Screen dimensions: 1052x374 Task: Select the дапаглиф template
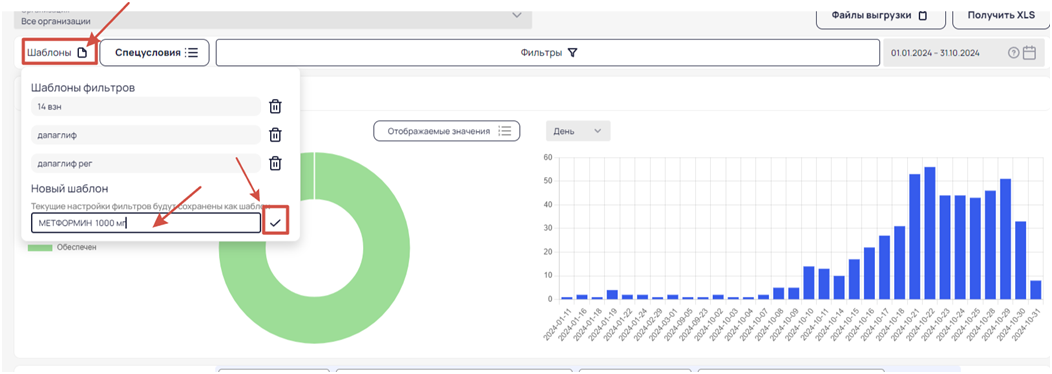(146, 135)
